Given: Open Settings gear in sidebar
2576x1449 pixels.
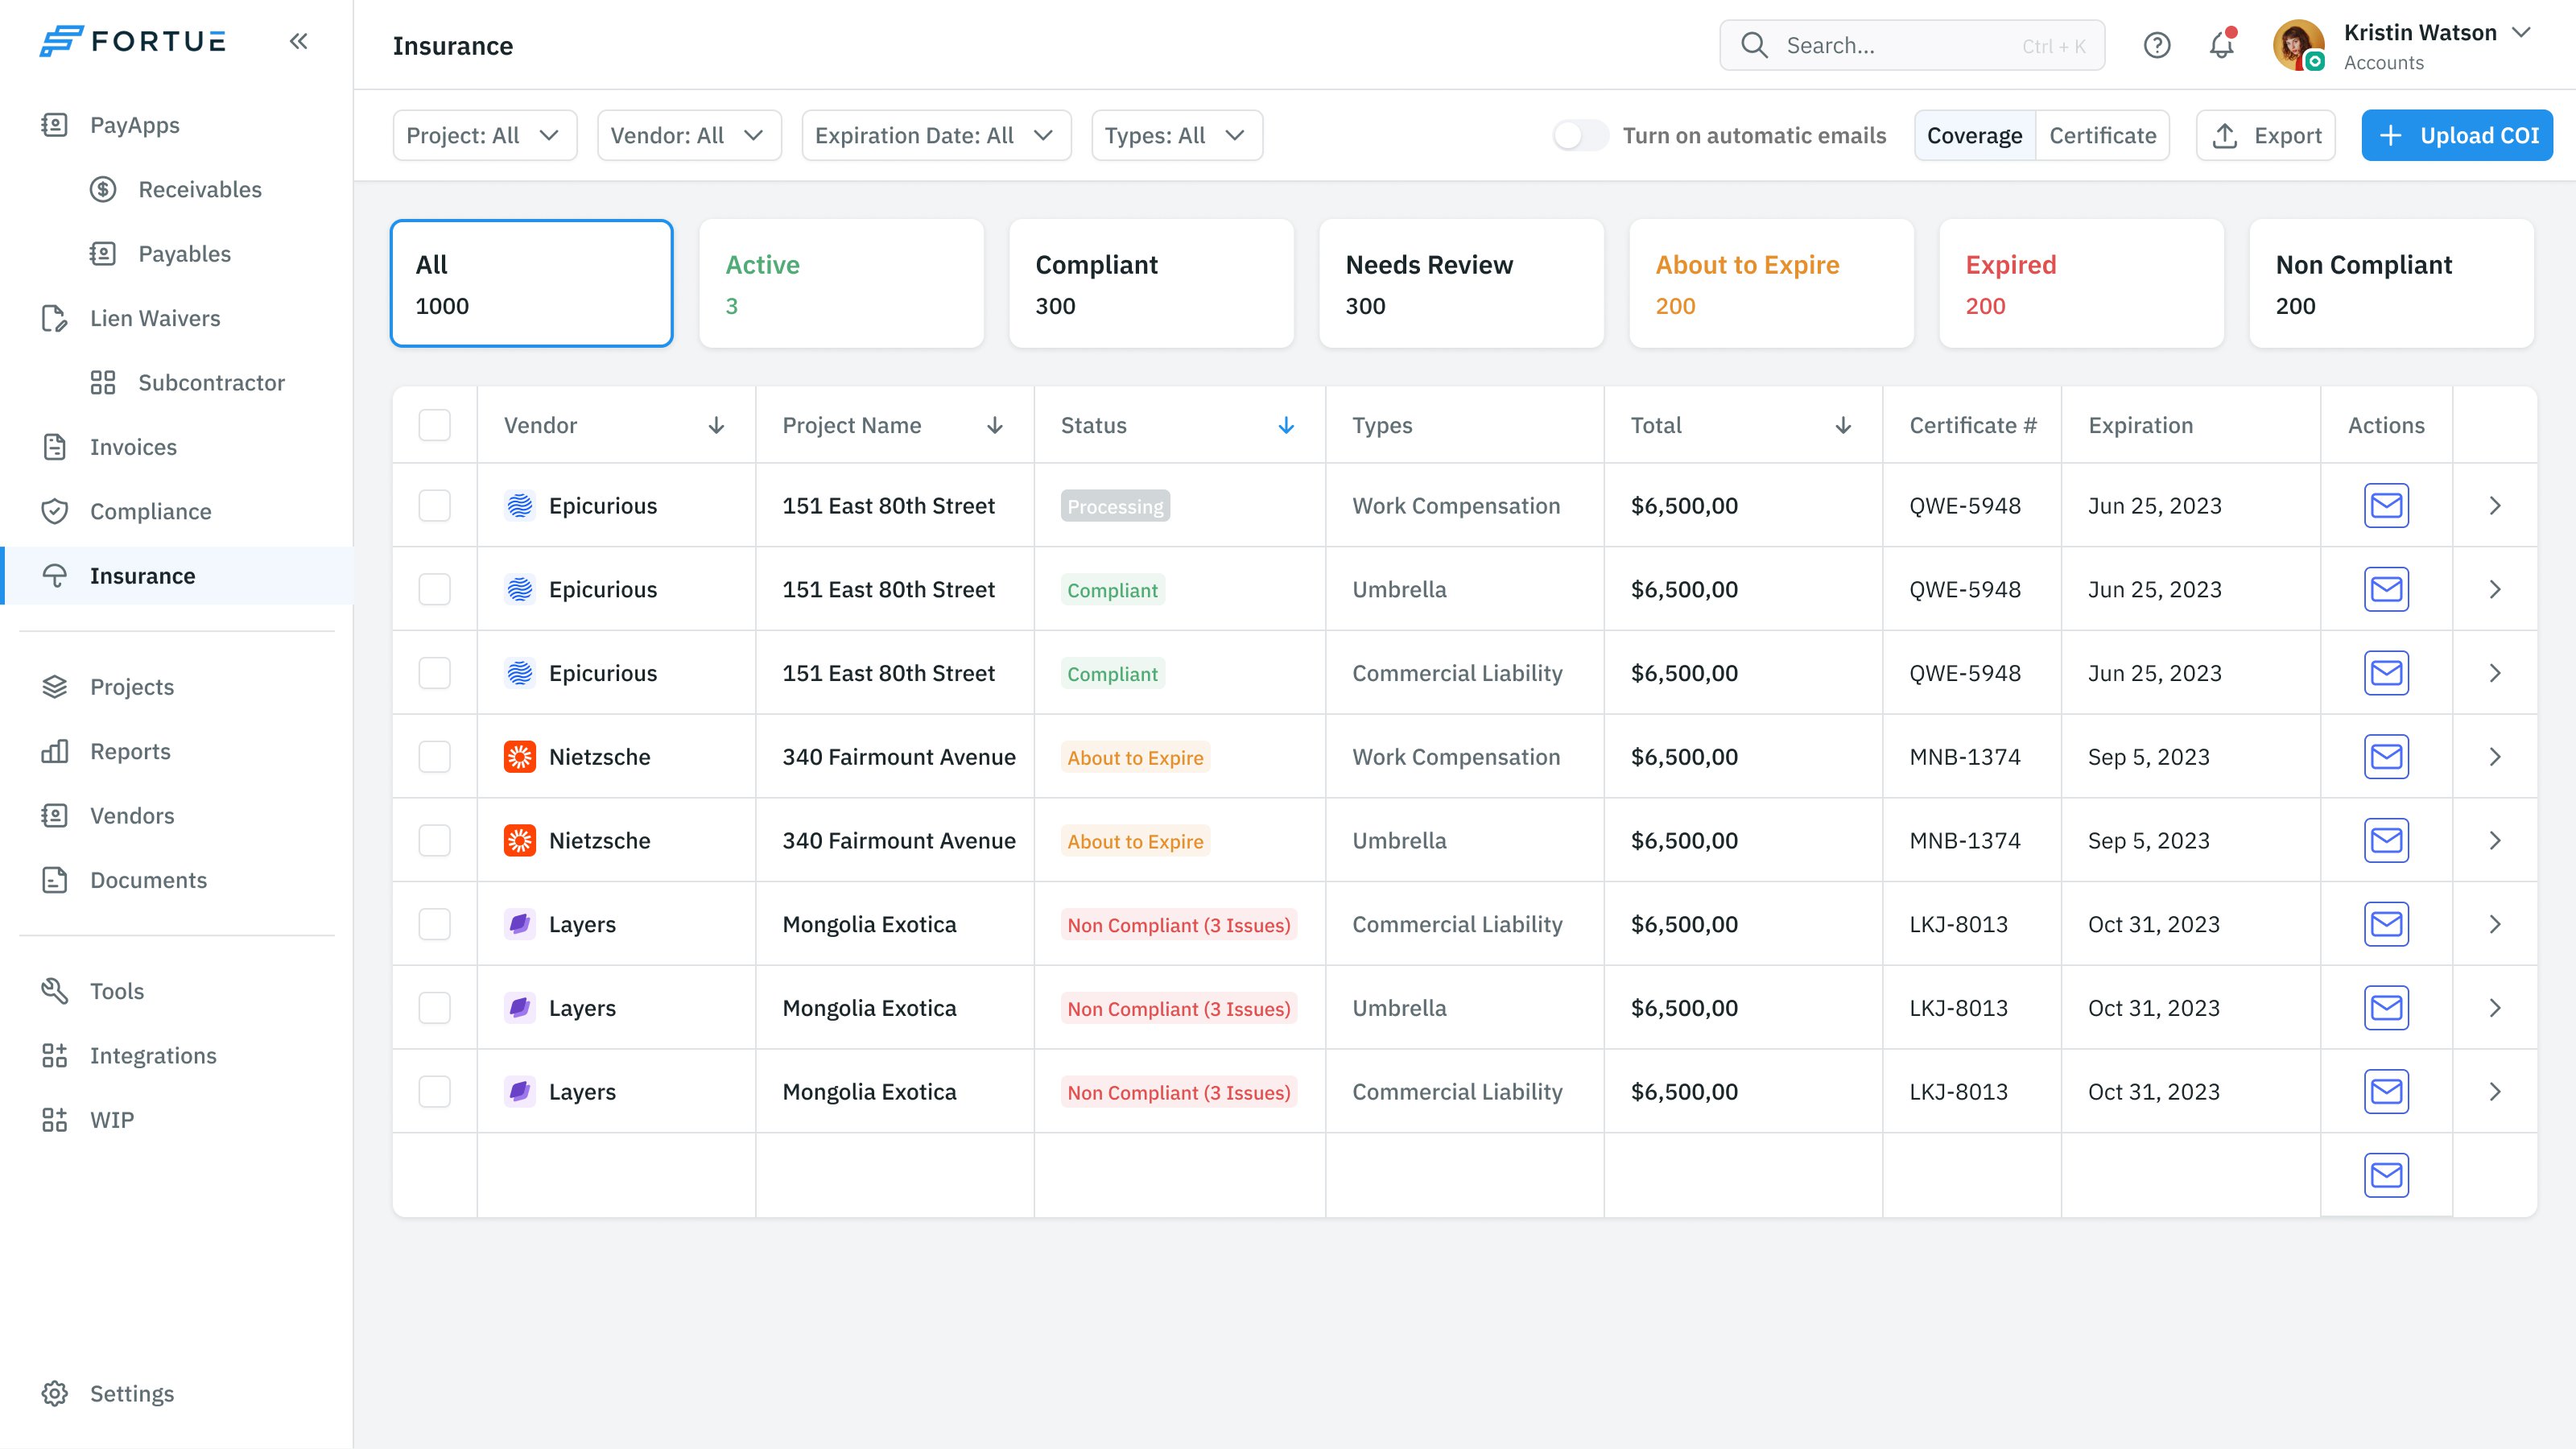Looking at the screenshot, I should tap(54, 1393).
